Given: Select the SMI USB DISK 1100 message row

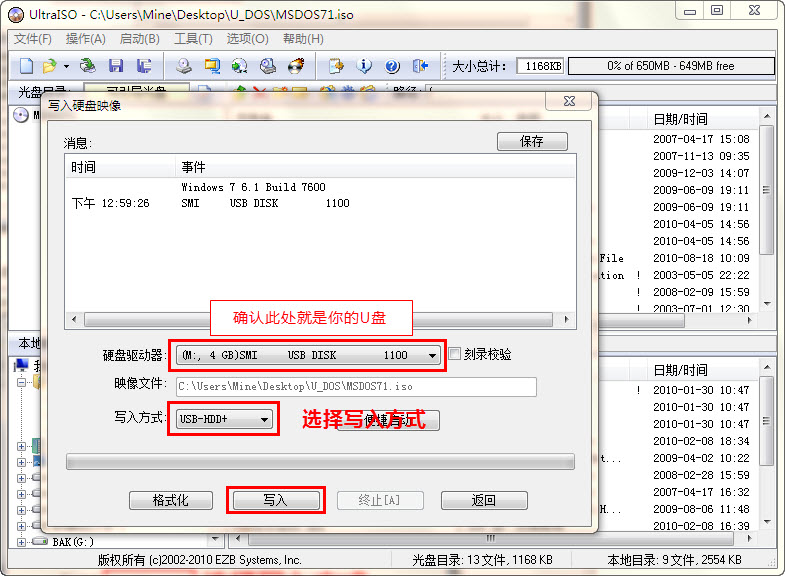Looking at the screenshot, I should coord(320,203).
